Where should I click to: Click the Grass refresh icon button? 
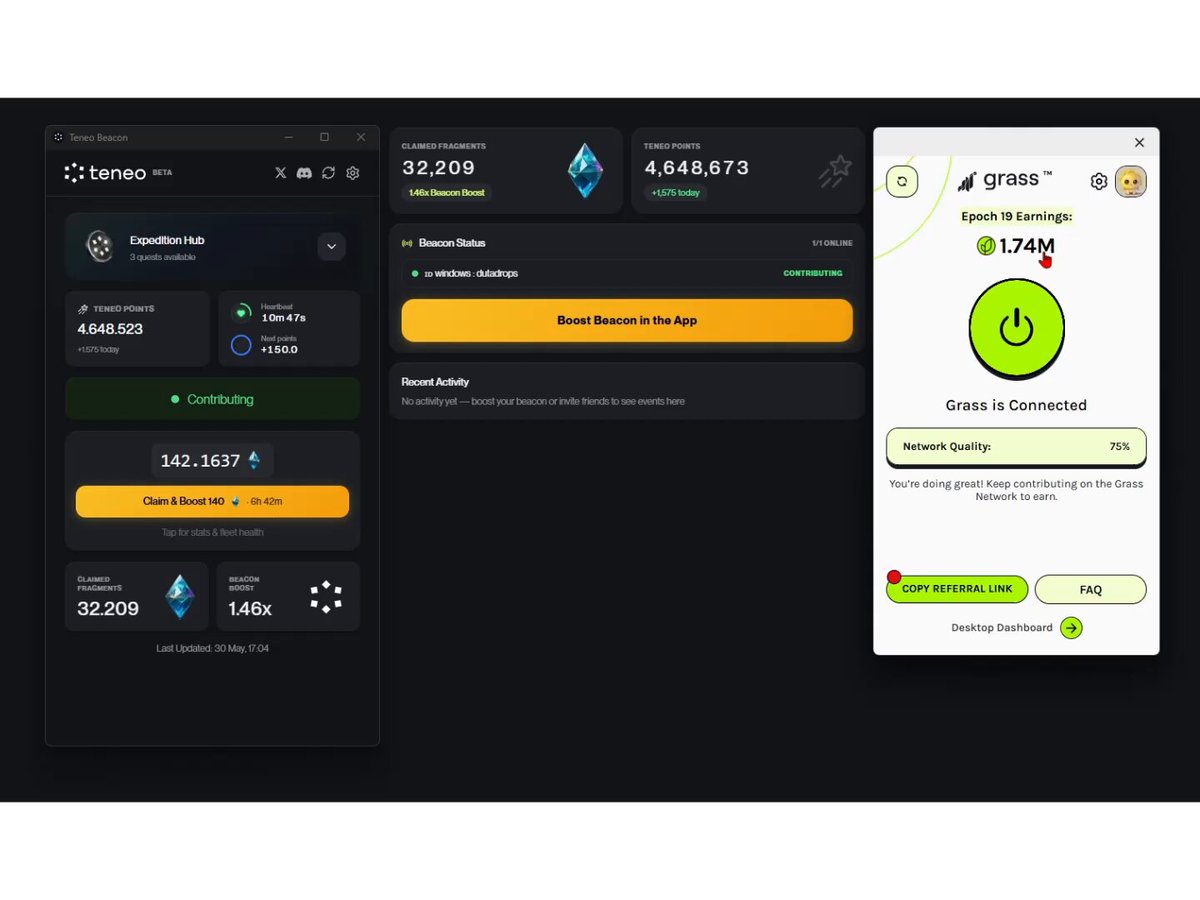902,181
